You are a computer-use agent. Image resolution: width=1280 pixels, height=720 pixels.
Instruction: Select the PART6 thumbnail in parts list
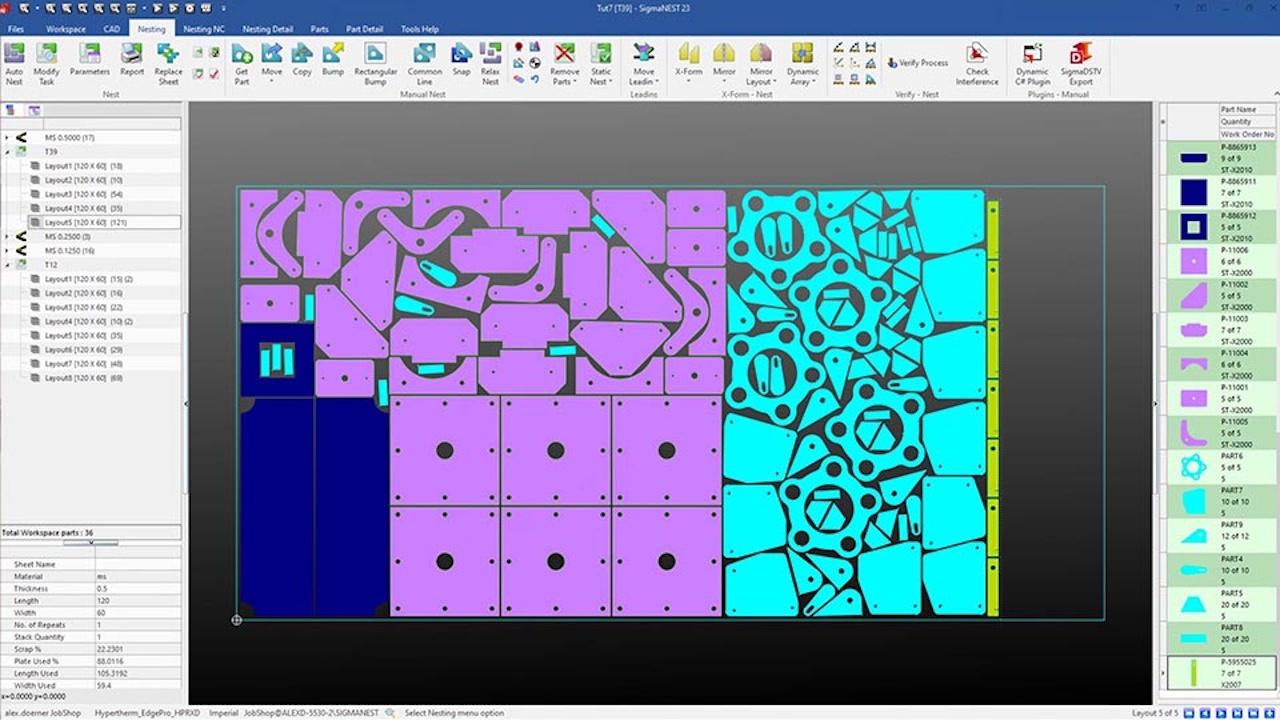pos(1194,467)
